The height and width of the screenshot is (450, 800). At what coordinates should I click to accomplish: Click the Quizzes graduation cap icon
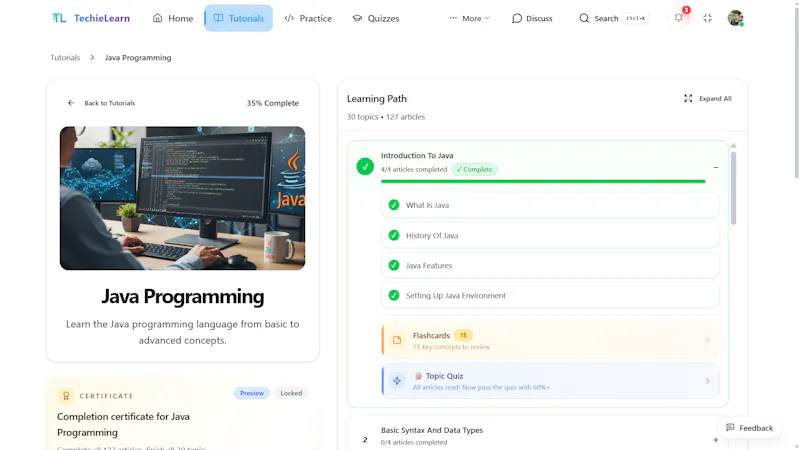[357, 18]
